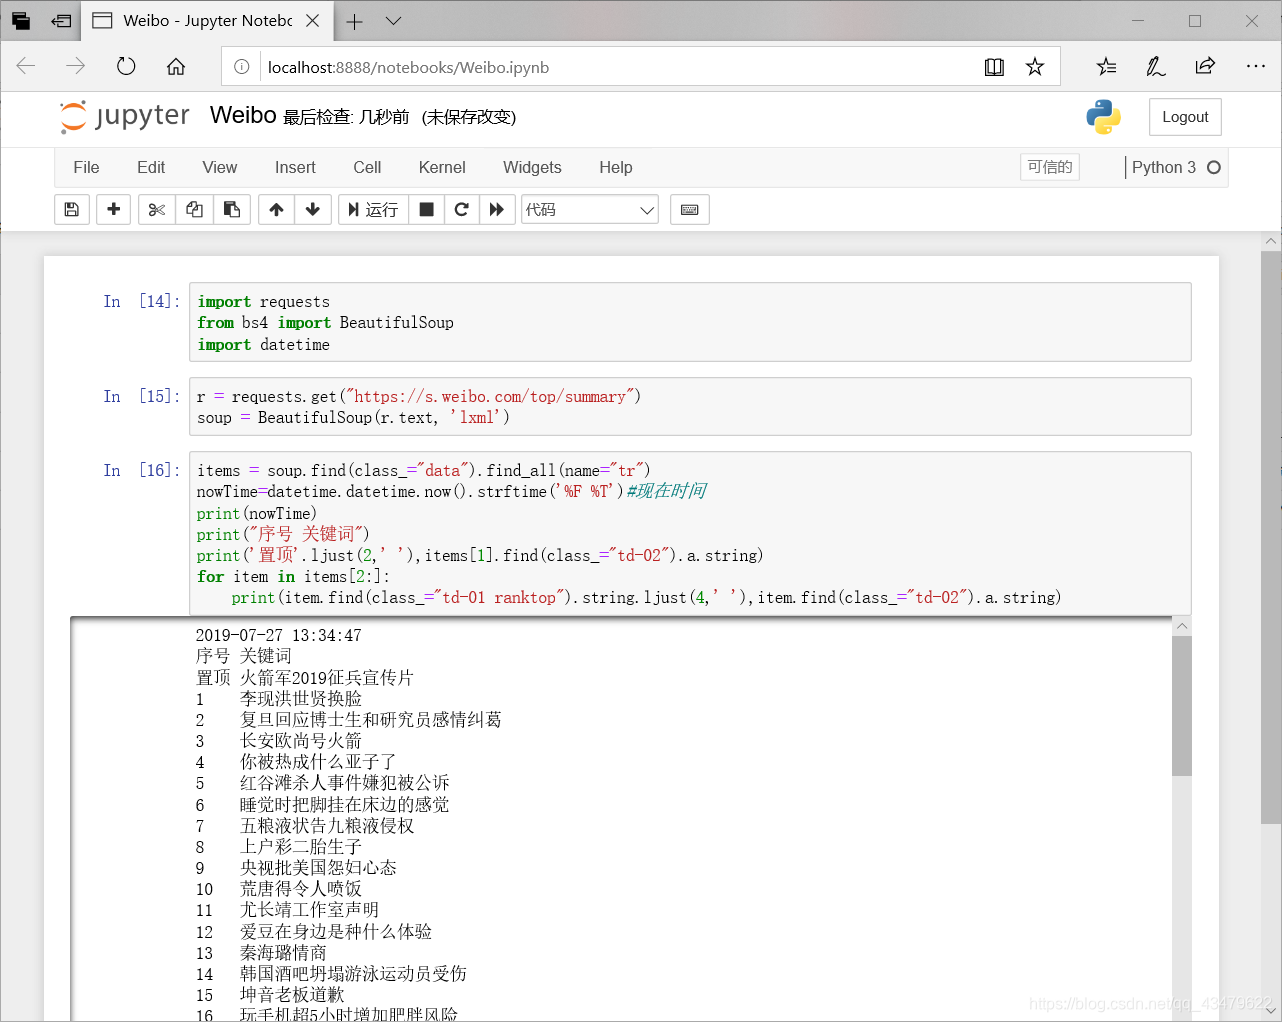The height and width of the screenshot is (1022, 1282).
Task: Save the notebook with the floppy disk icon
Action: pyautogui.click(x=72, y=209)
